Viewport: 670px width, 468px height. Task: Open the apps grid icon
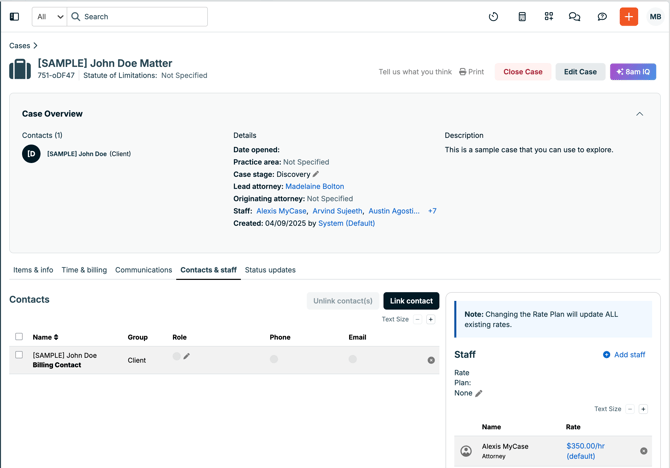click(x=548, y=17)
